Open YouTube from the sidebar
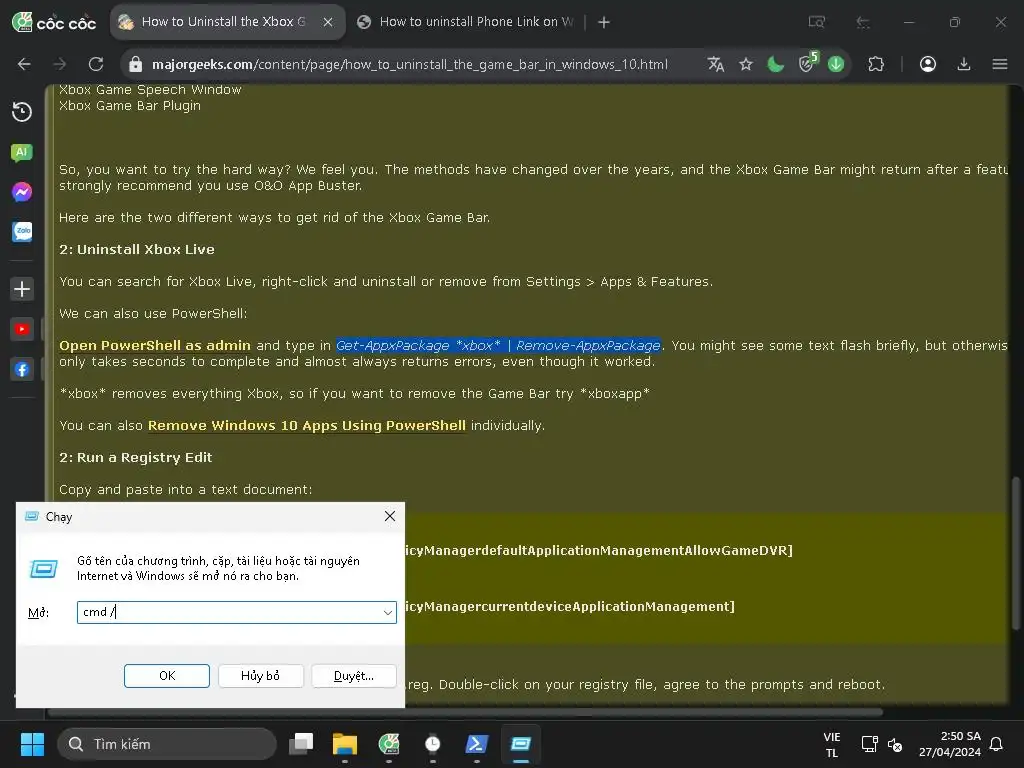Image resolution: width=1024 pixels, height=768 pixels. (22, 329)
